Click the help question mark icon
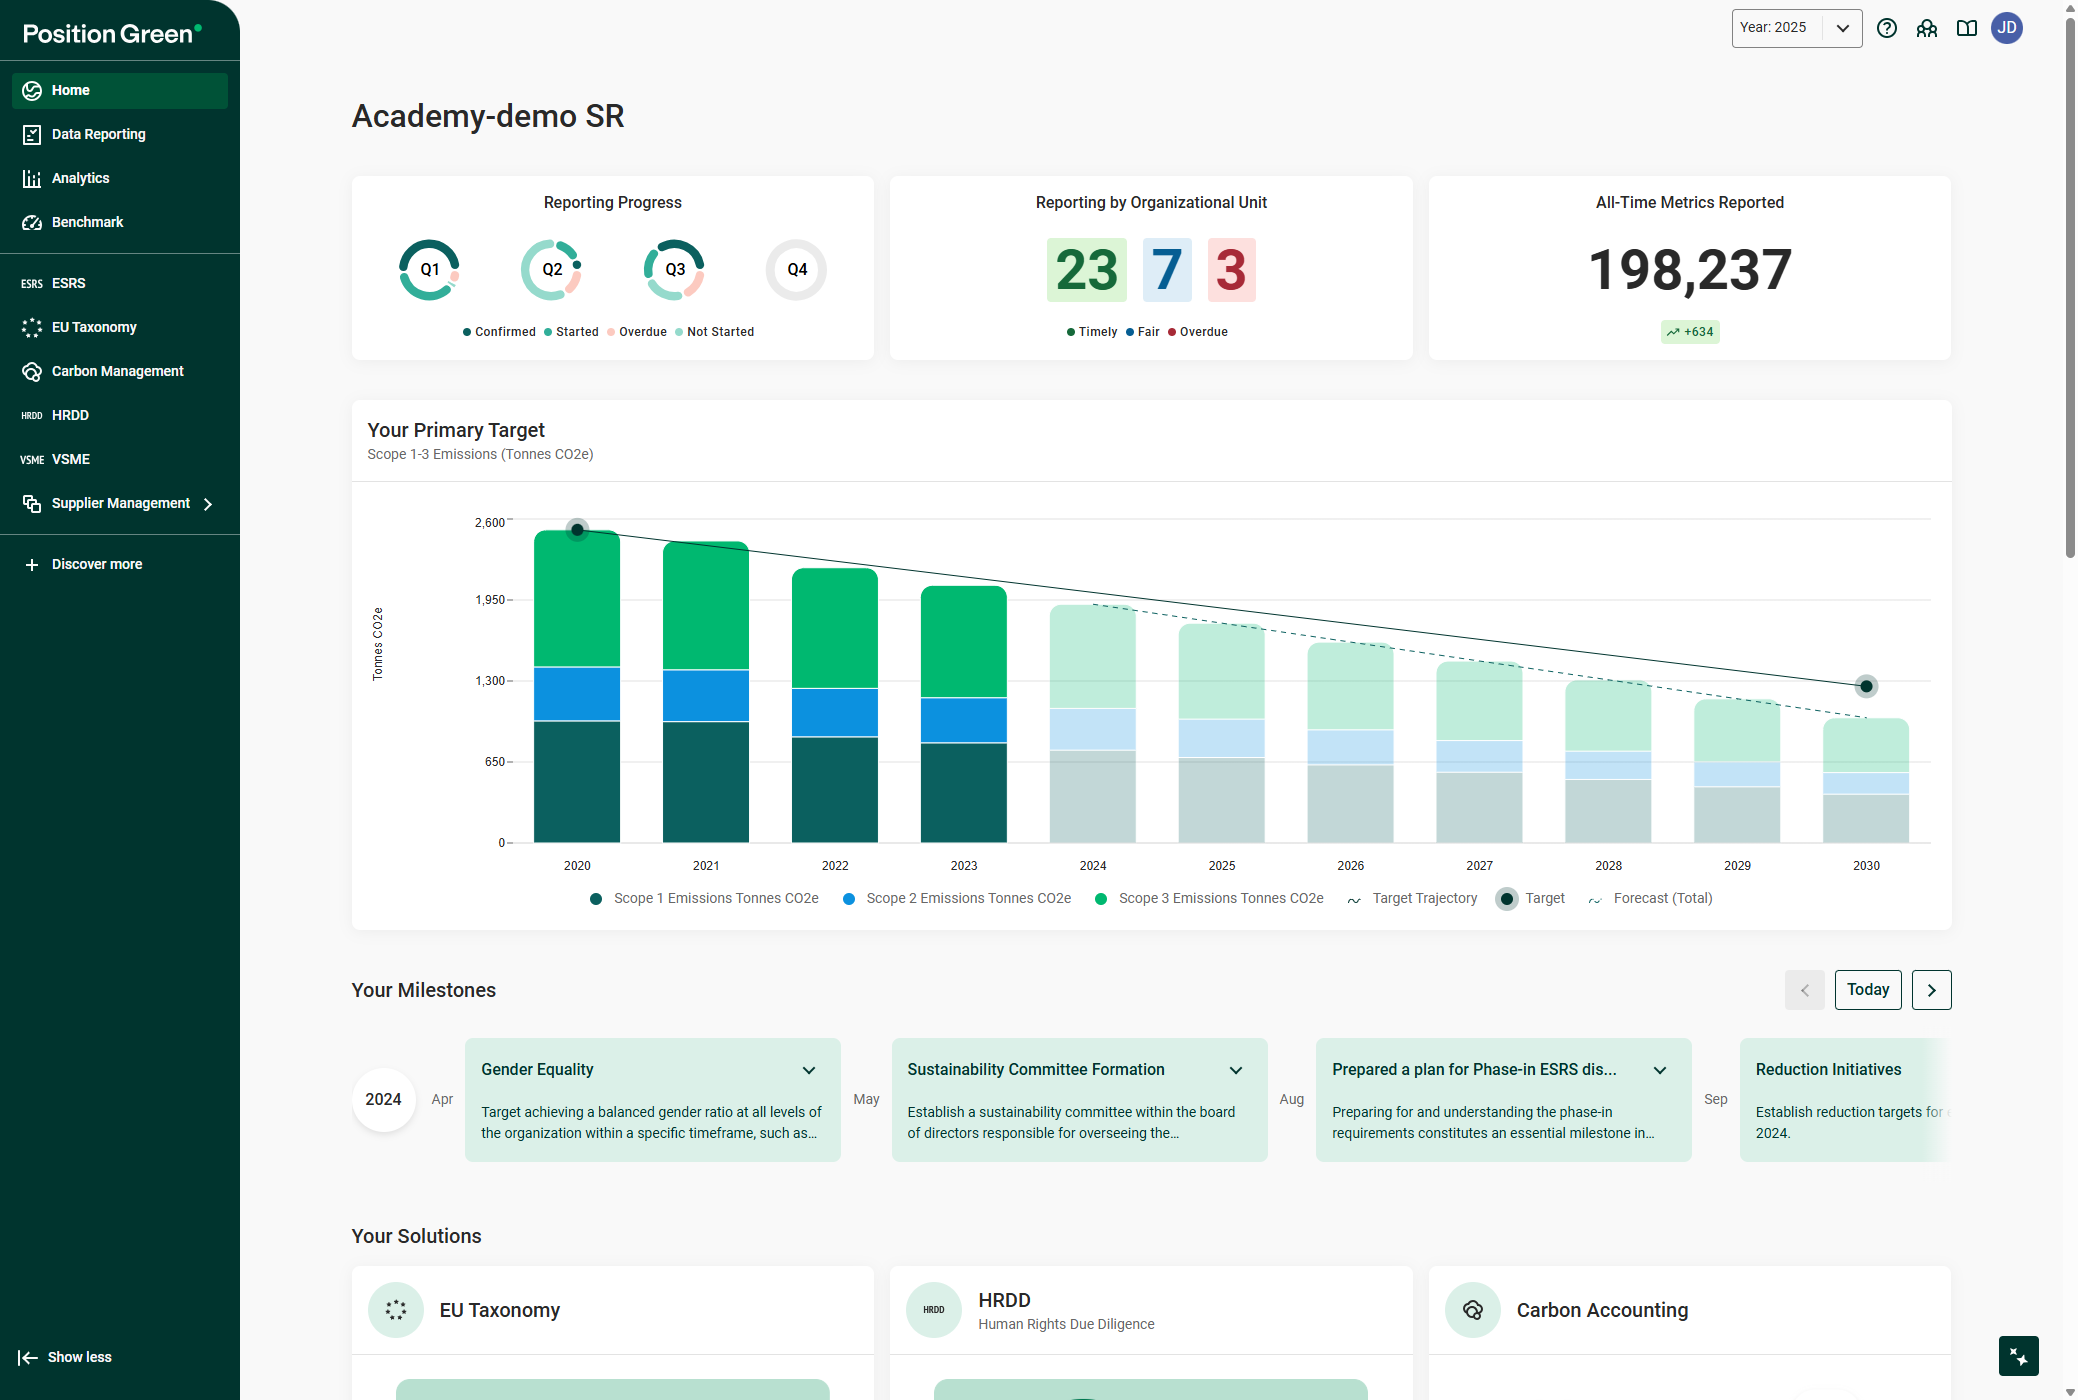This screenshot has height=1400, width=2078. click(1886, 28)
